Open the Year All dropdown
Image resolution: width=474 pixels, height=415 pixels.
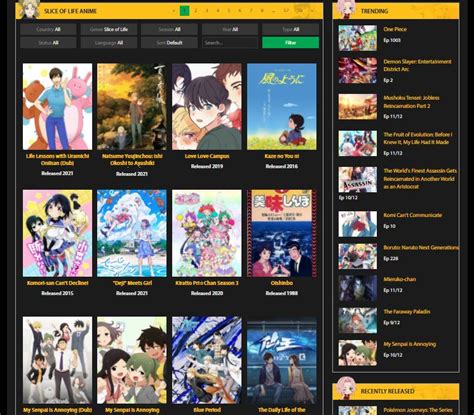(230, 29)
